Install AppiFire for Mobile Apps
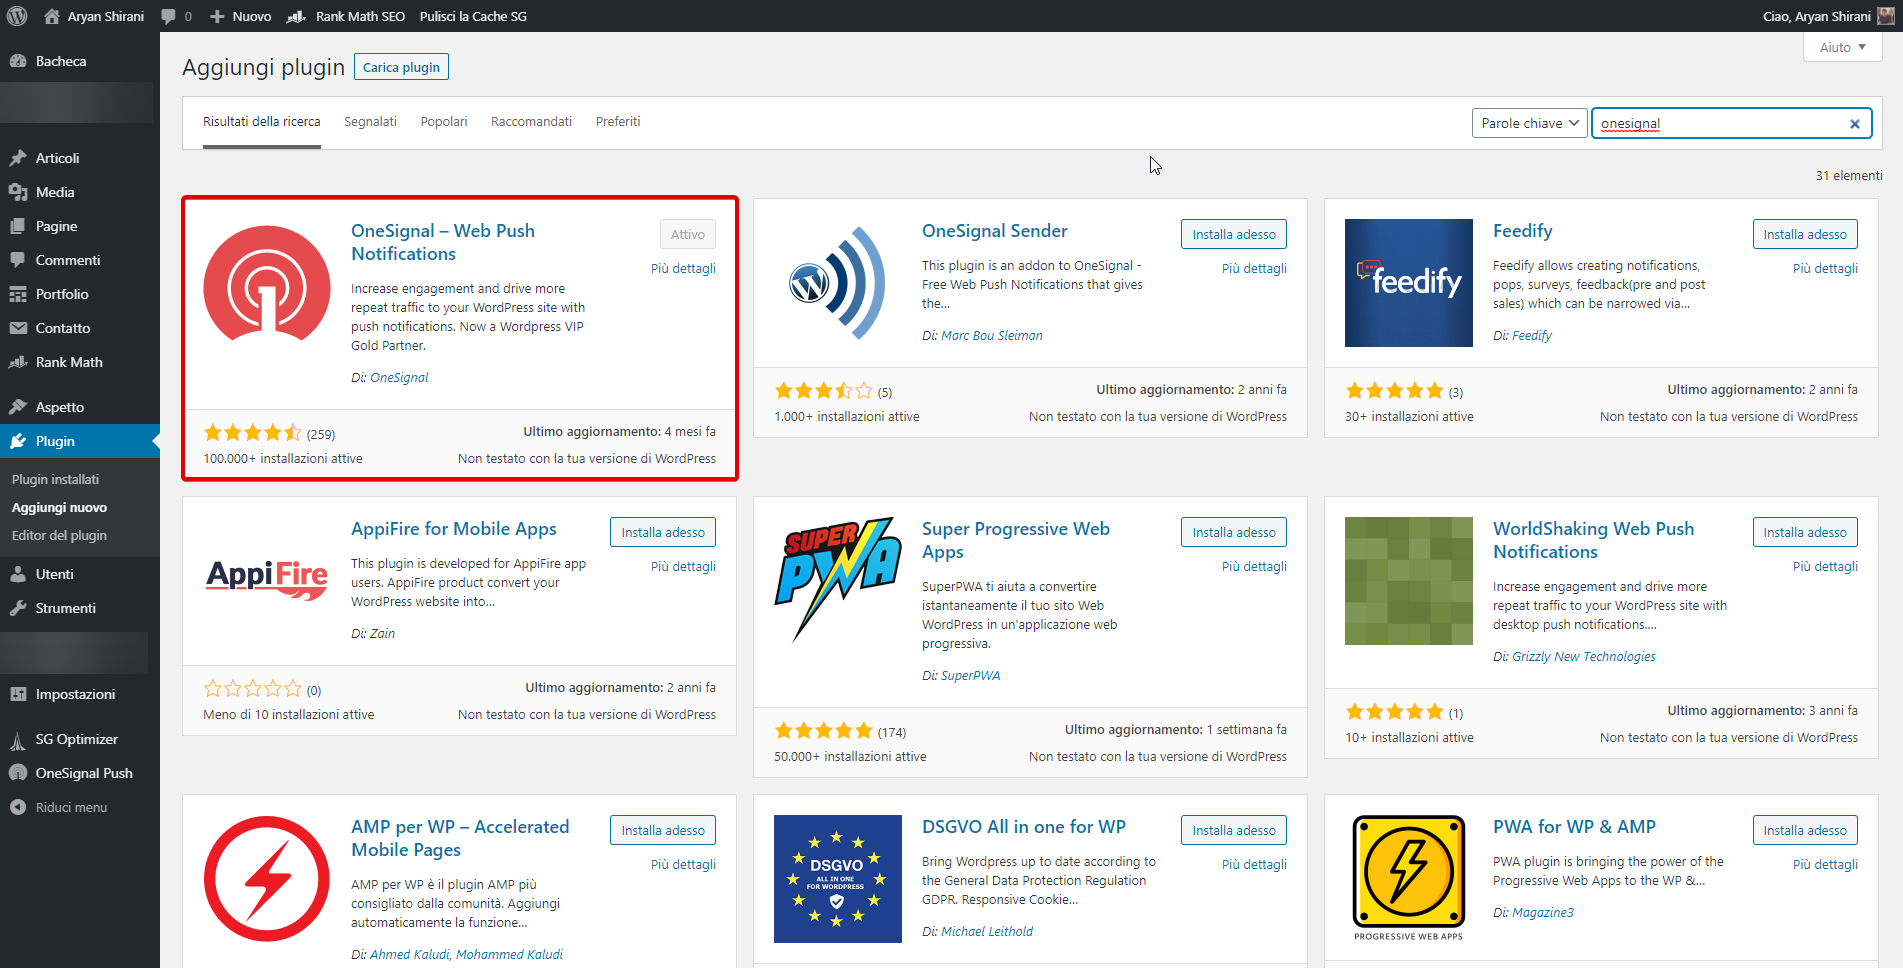Screen dimensions: 1903x968 [x=663, y=532]
